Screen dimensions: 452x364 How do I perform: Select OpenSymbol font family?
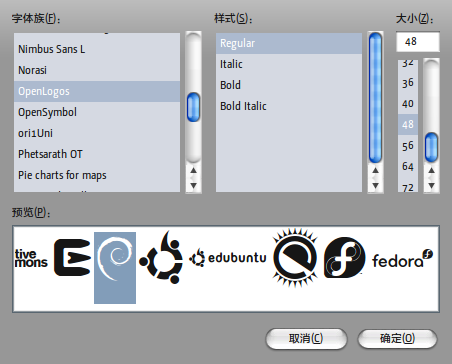point(97,112)
